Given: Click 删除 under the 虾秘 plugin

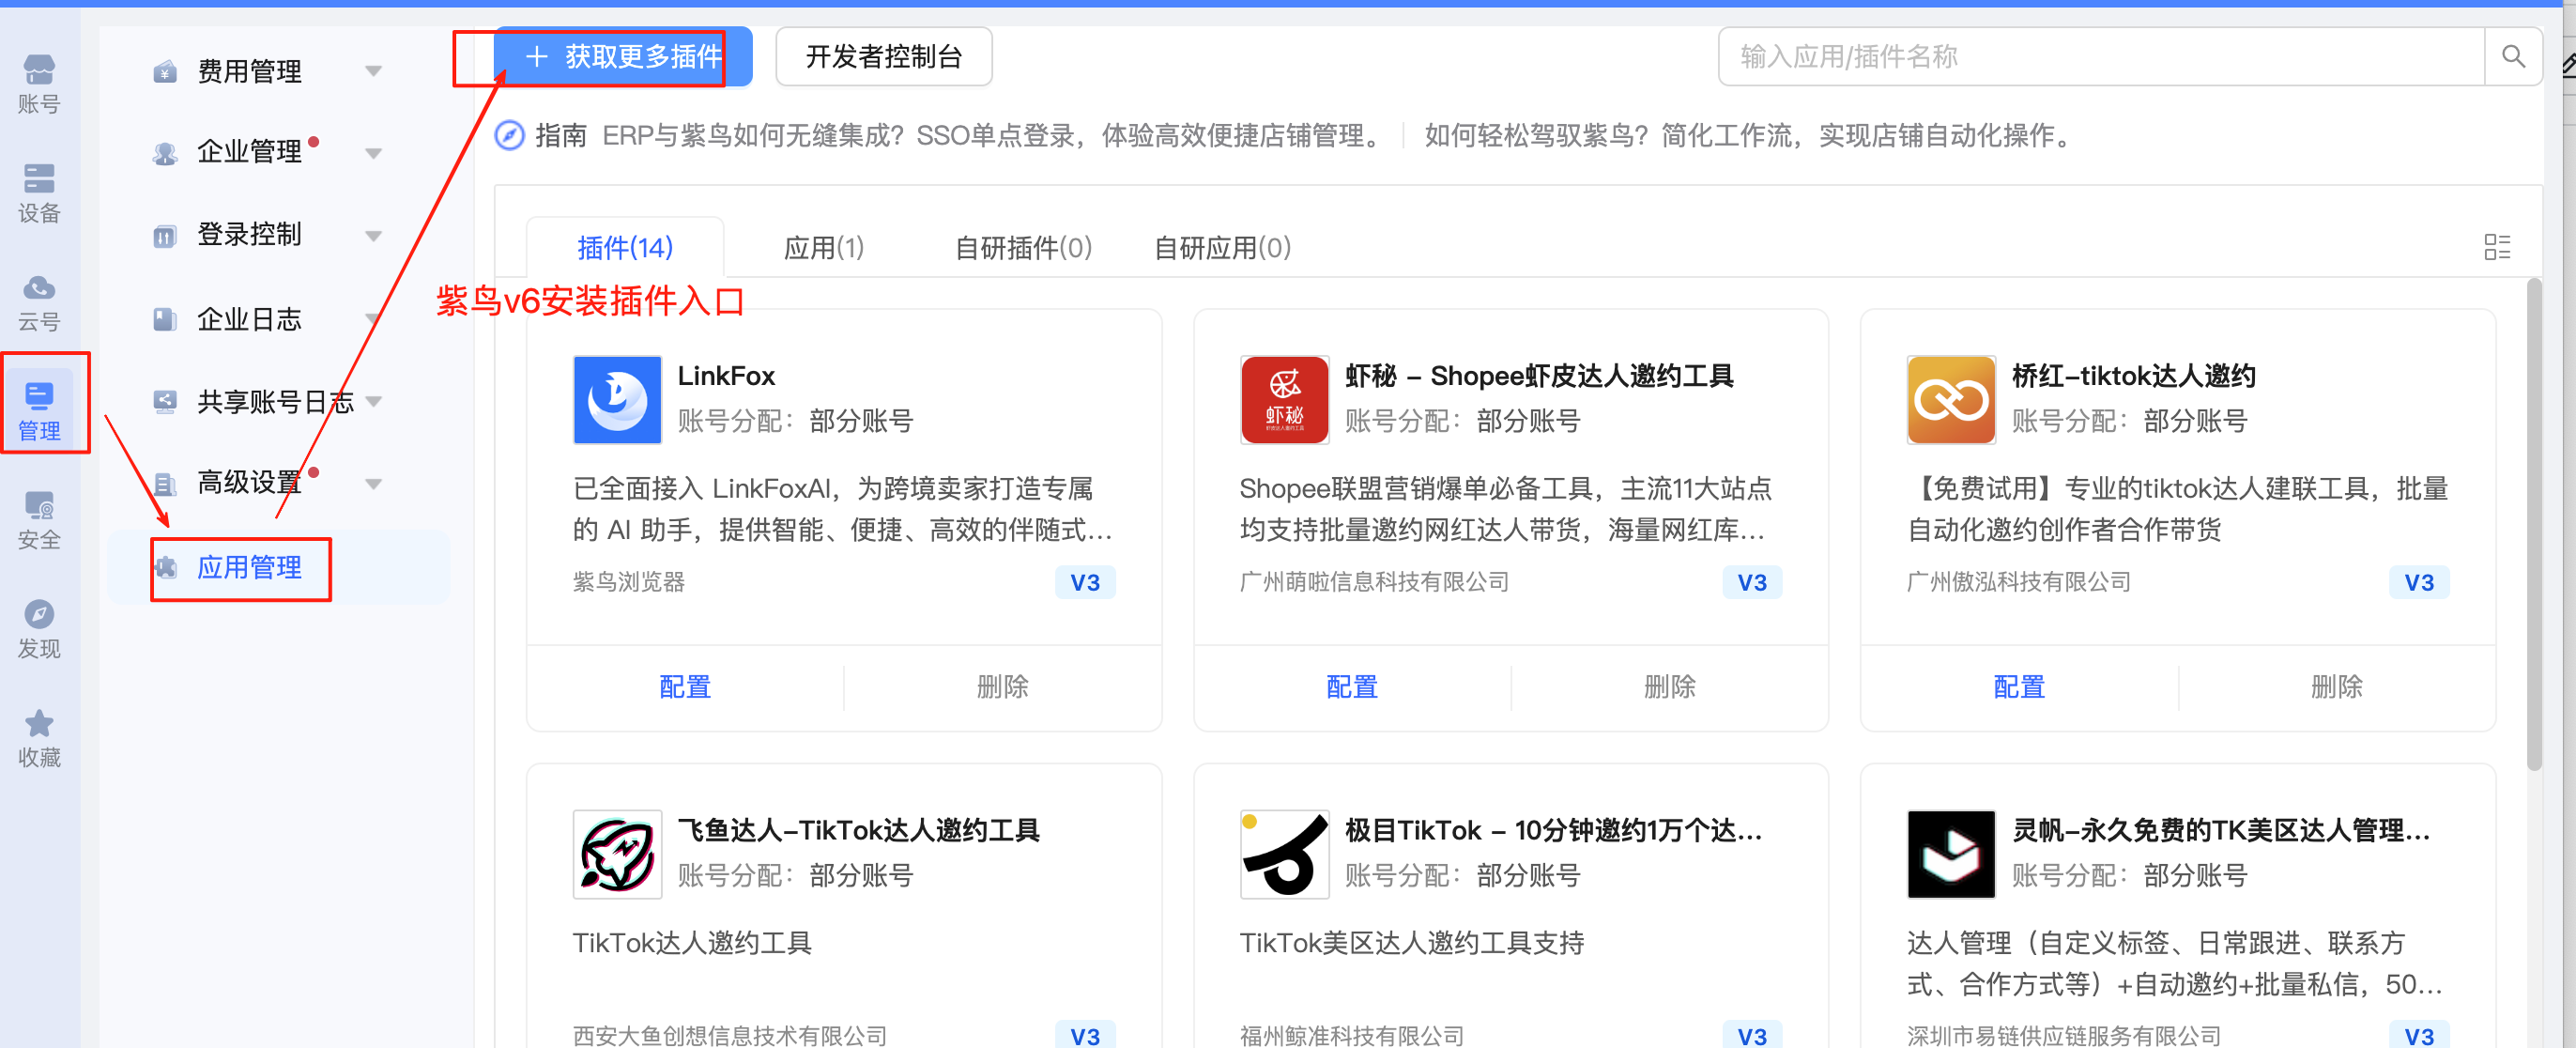Looking at the screenshot, I should [x=1669, y=687].
